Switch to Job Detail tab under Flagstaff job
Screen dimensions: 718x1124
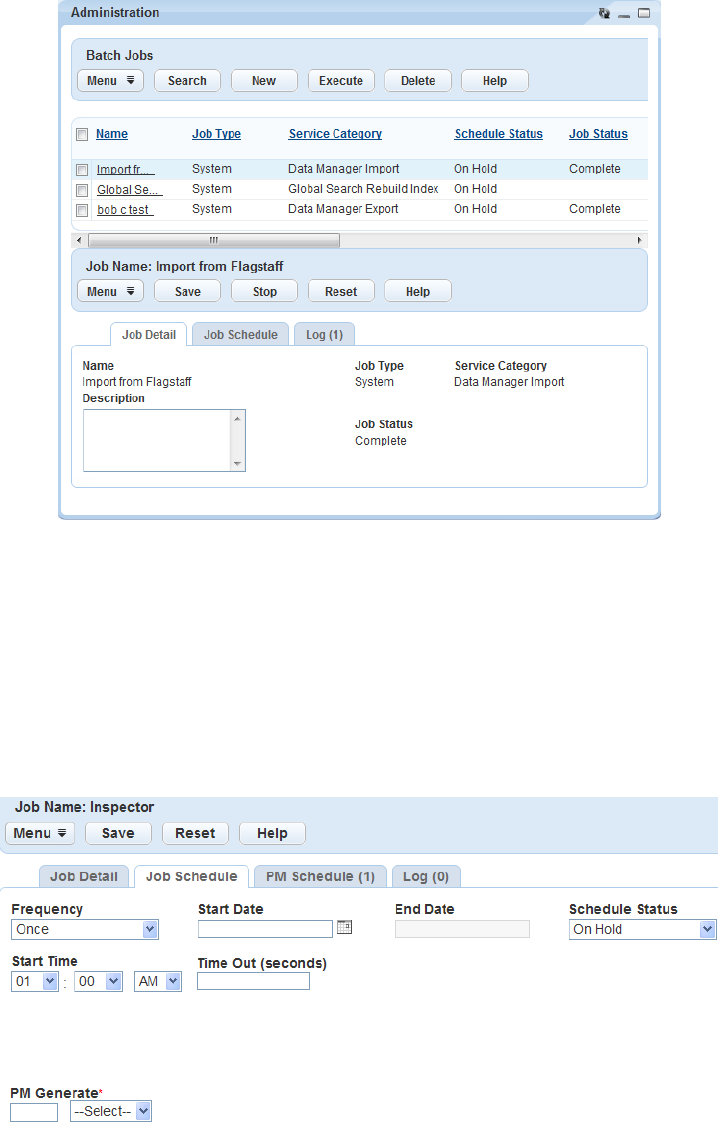[x=148, y=335]
